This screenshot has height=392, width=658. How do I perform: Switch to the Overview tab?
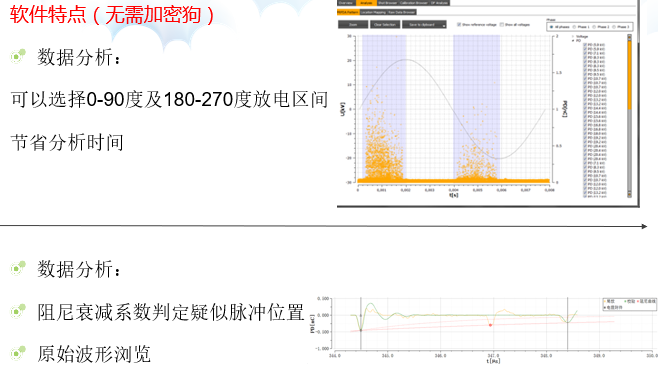click(346, 3)
